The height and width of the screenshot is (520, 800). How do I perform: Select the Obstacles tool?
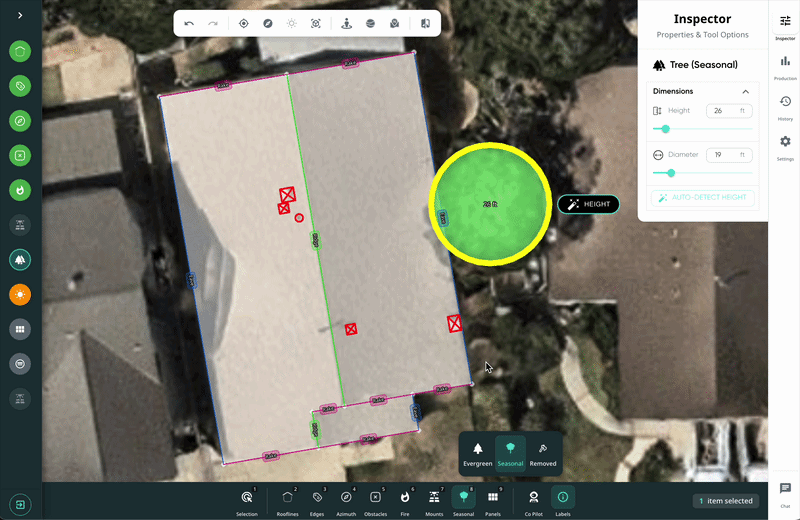(375, 500)
